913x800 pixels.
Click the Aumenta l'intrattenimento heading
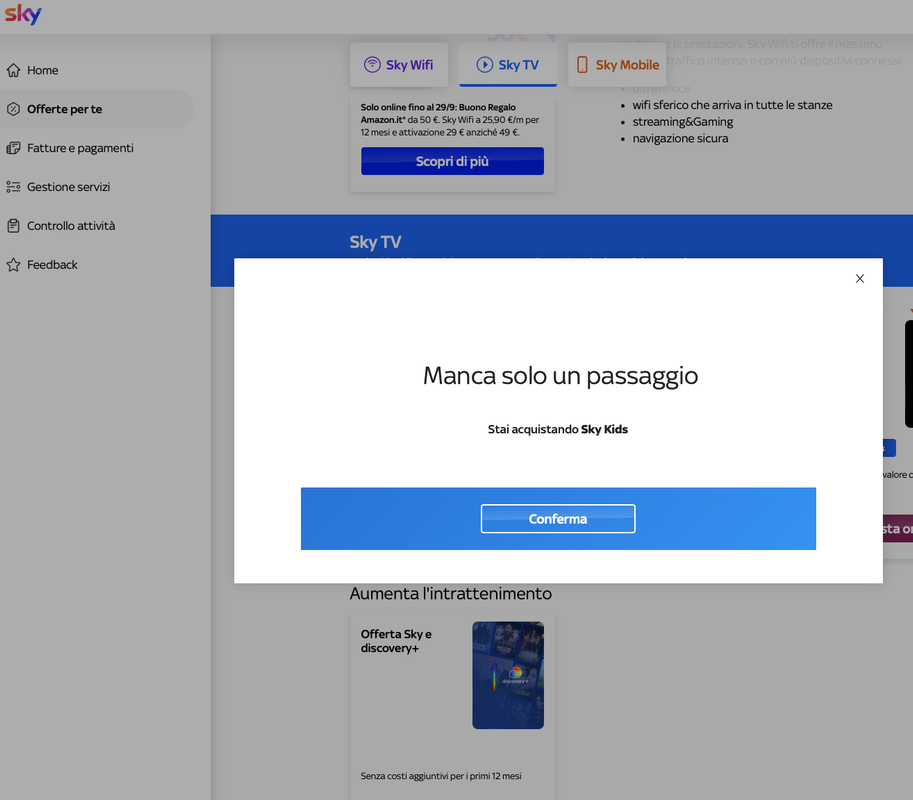point(451,593)
